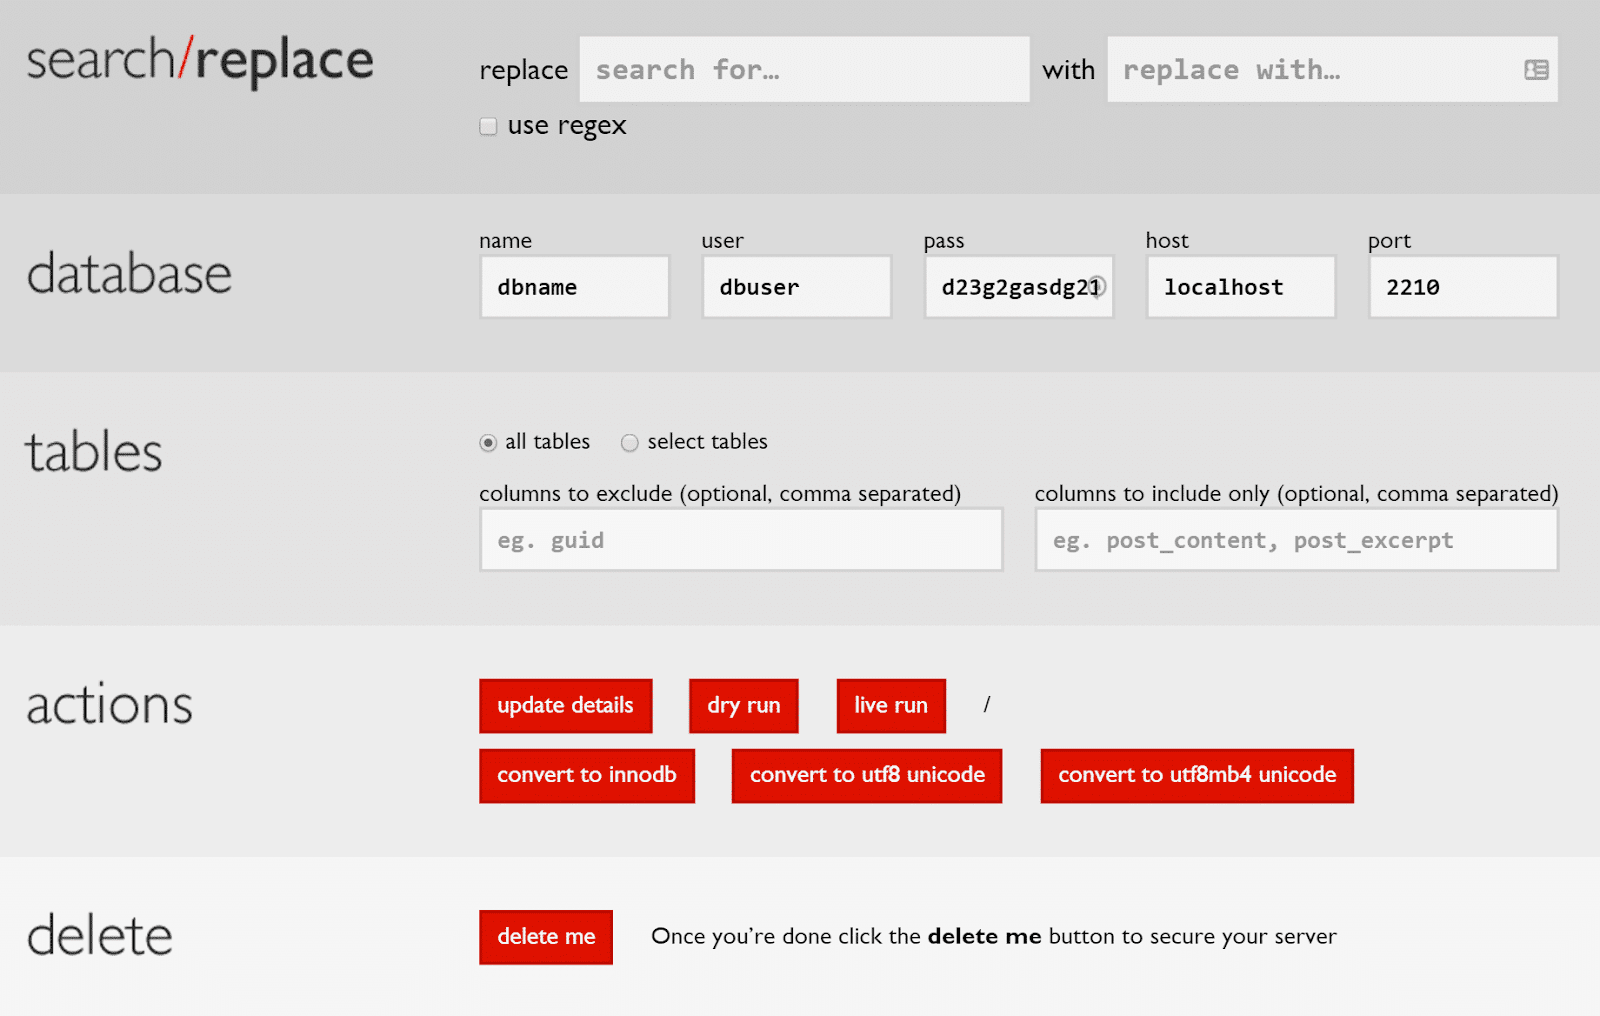Screen dimensions: 1600x1016
Task: Click the 'columns to include only' input
Action: coord(1296,540)
